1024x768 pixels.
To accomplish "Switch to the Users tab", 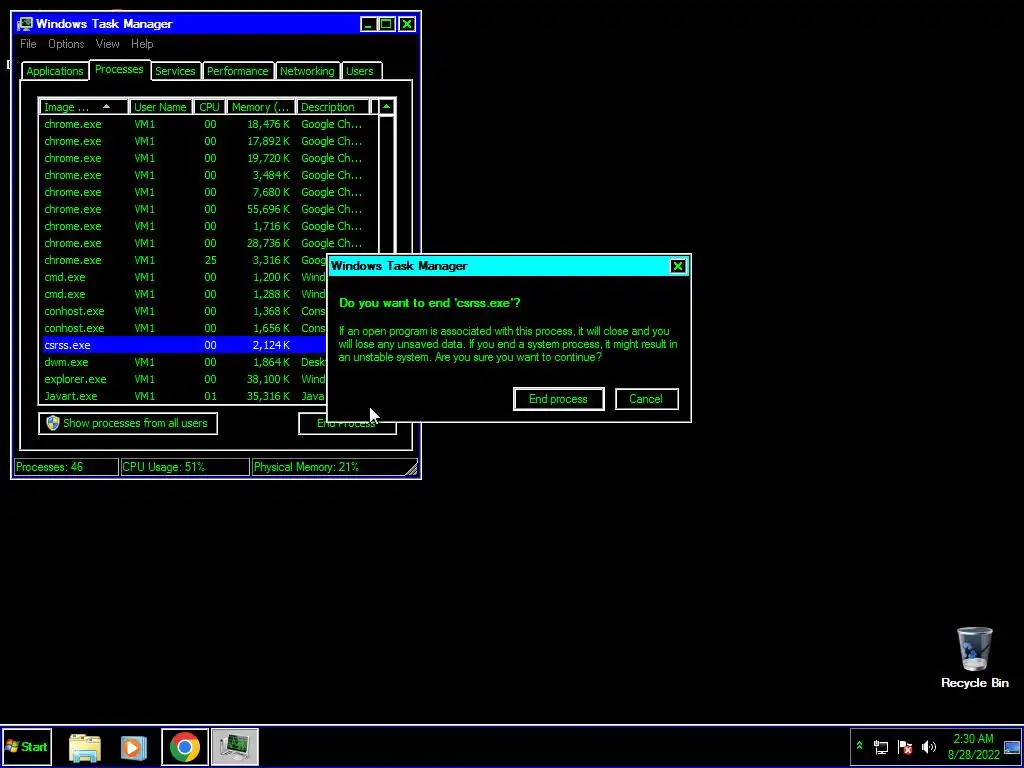I will (x=360, y=71).
